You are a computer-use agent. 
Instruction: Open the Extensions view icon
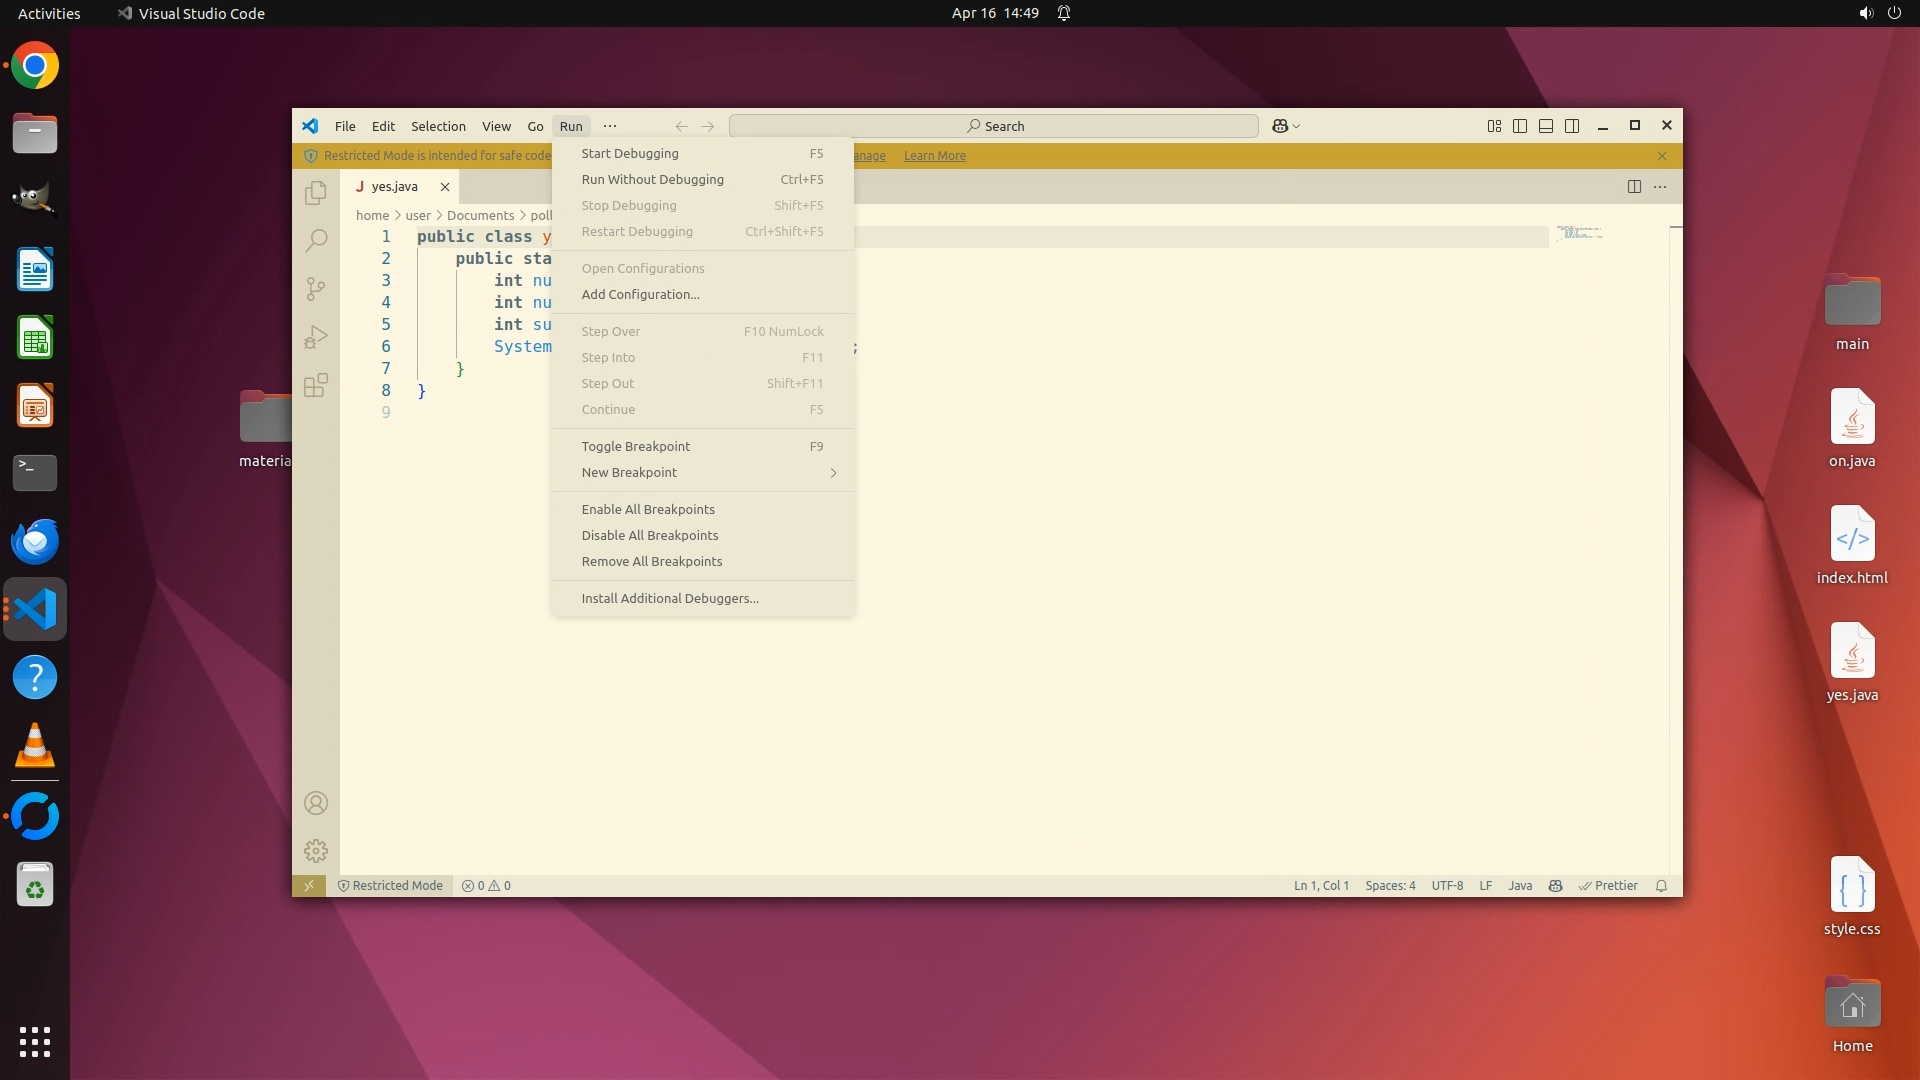316,386
